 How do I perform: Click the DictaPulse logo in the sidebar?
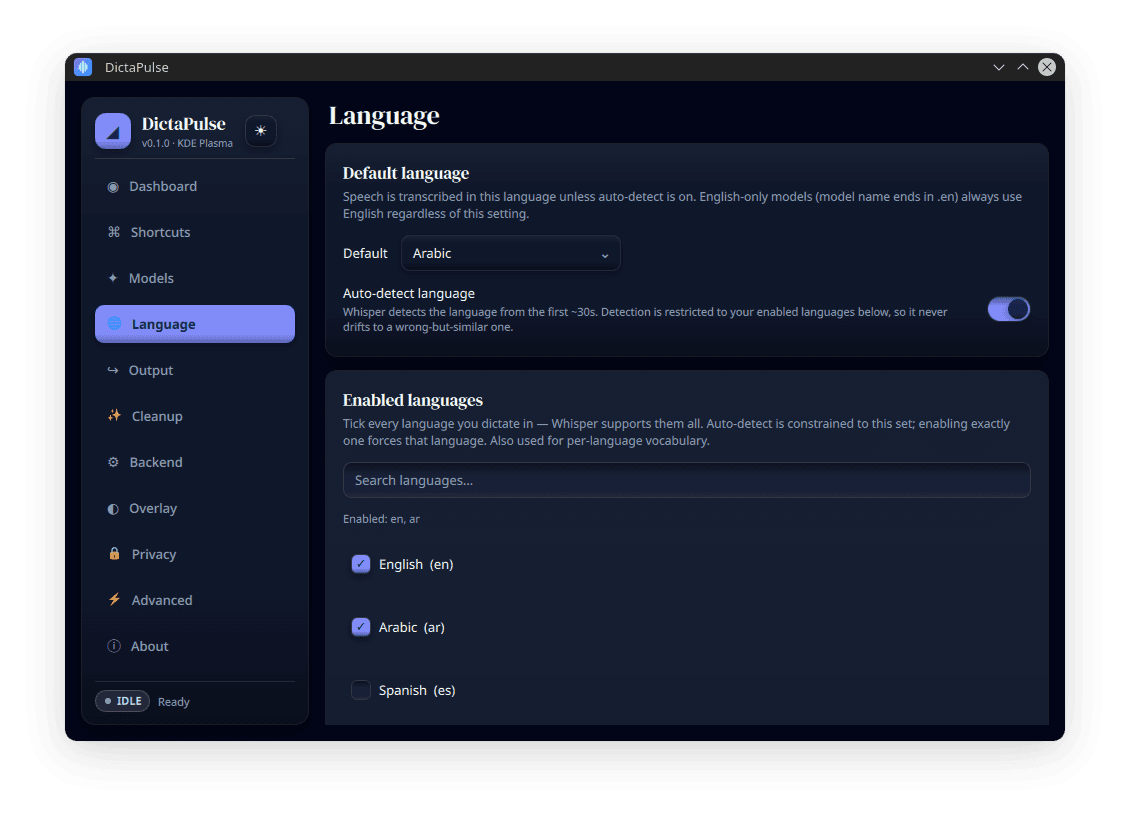[x=113, y=131]
